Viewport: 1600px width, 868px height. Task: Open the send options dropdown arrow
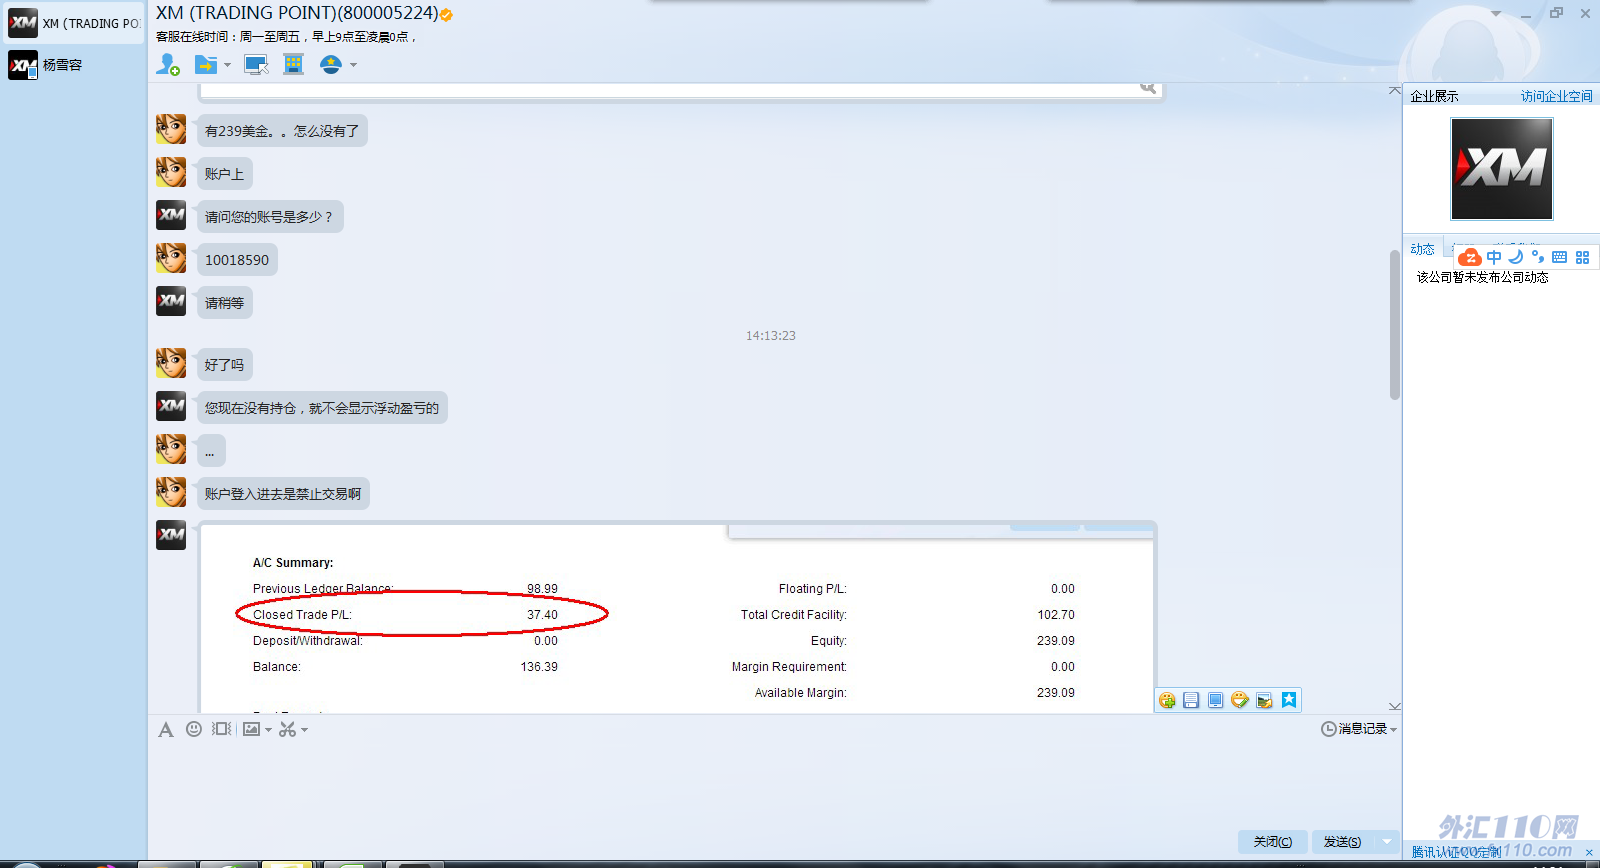[1387, 842]
